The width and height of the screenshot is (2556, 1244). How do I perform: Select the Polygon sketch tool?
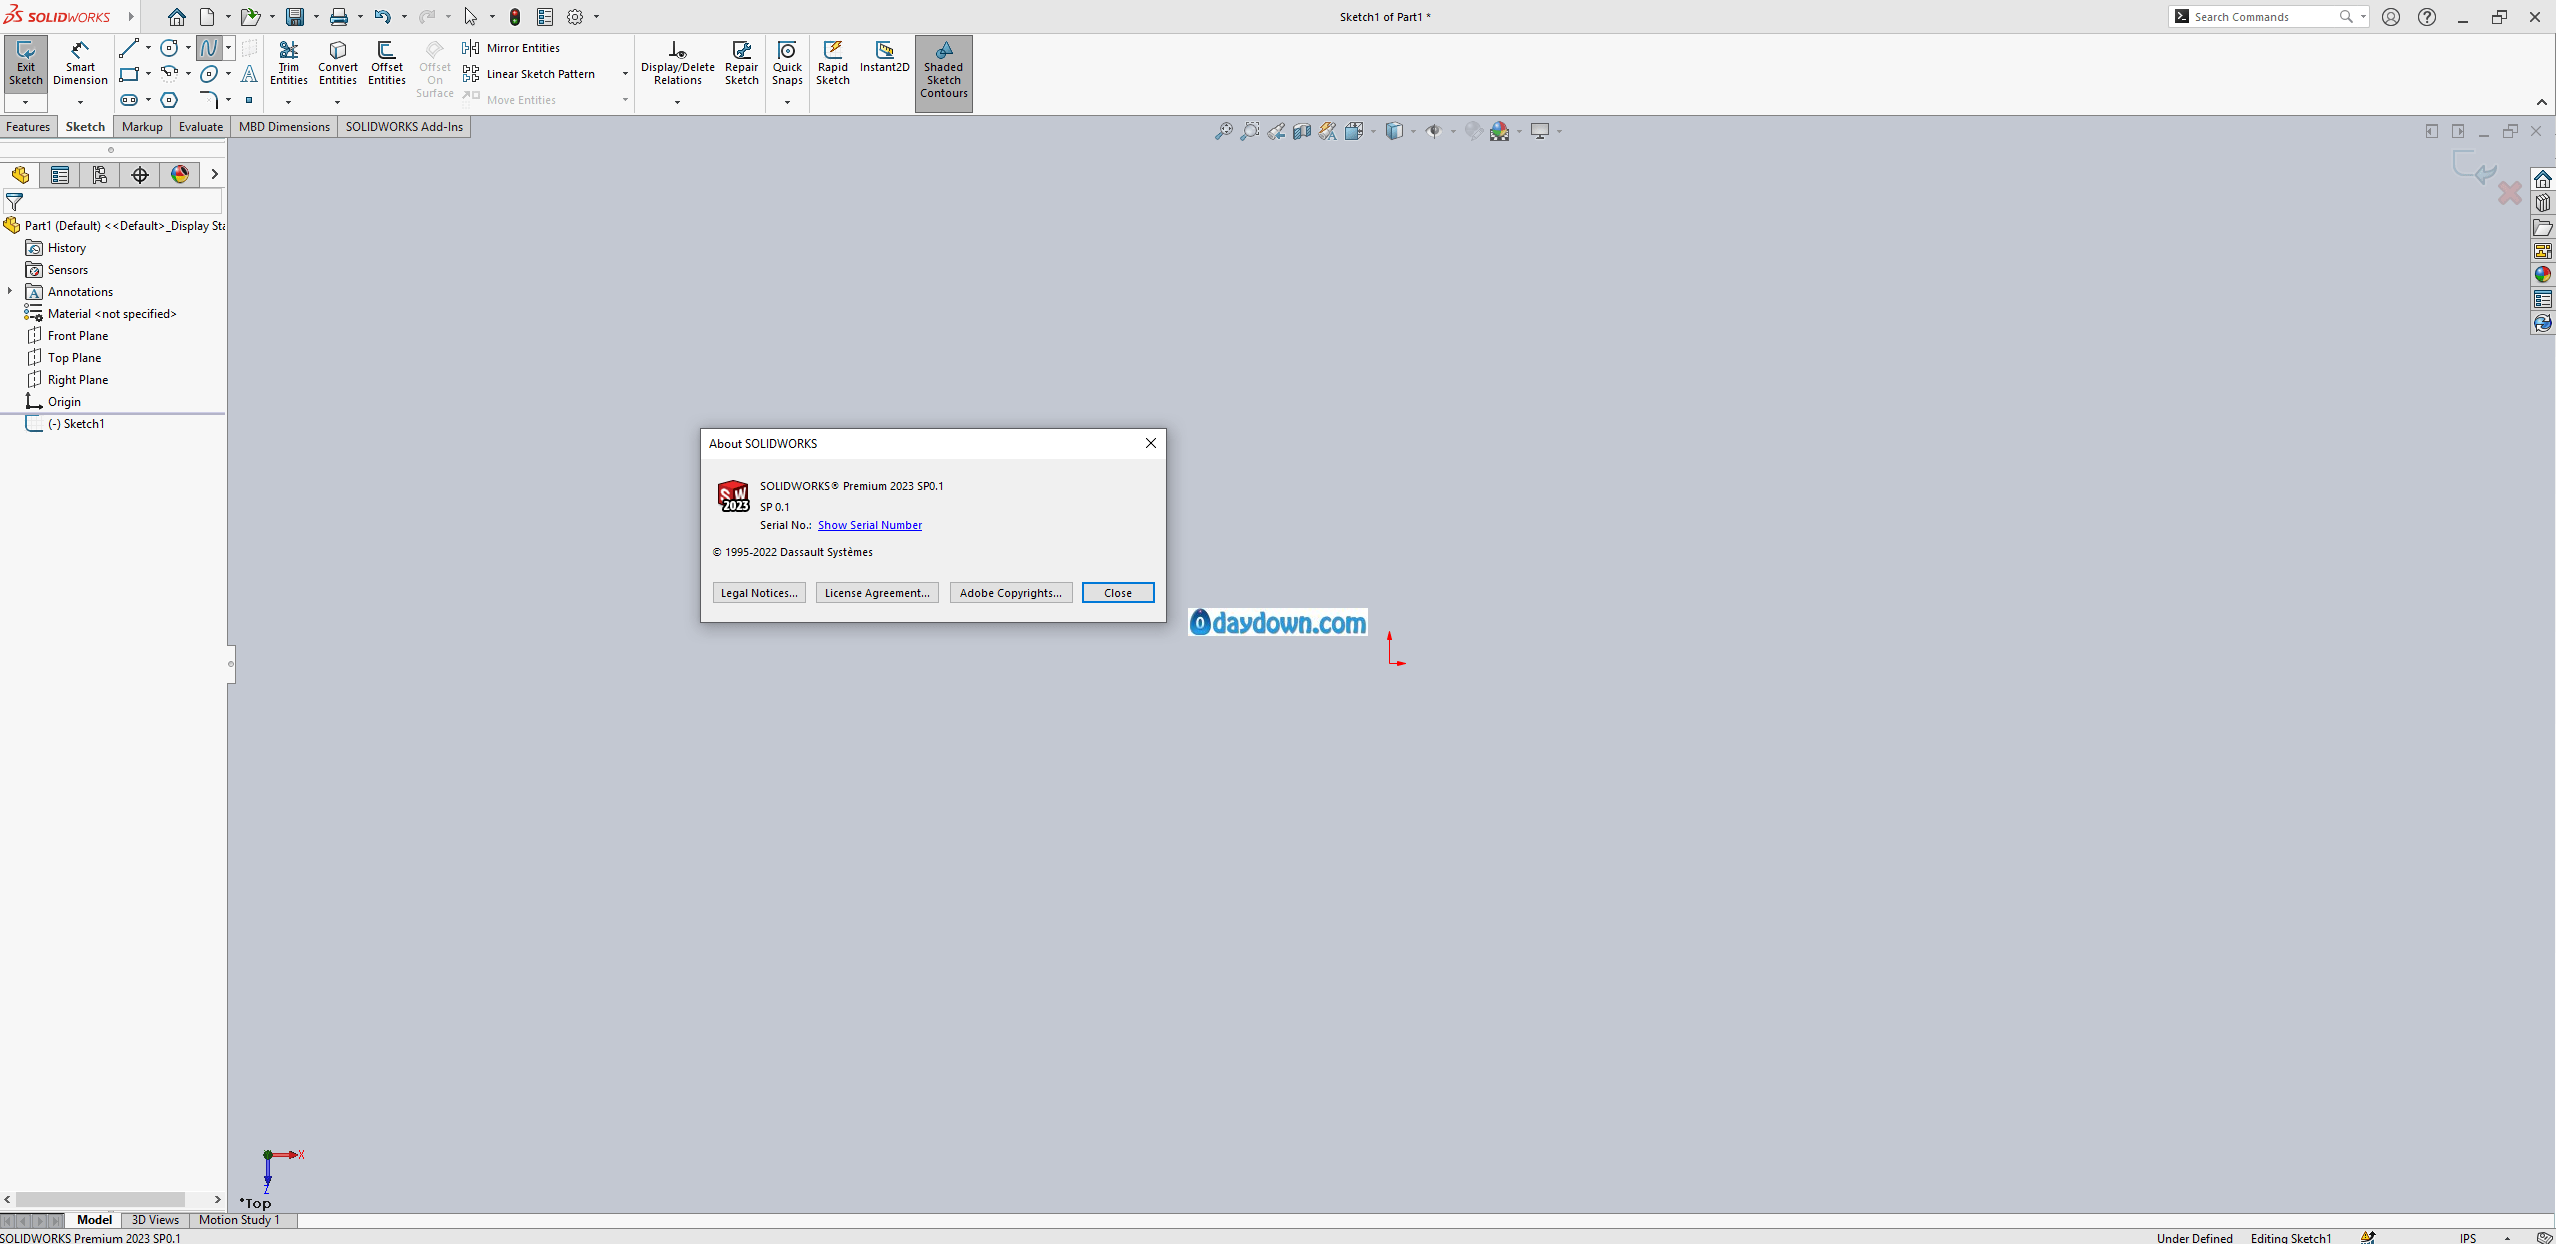click(x=169, y=99)
